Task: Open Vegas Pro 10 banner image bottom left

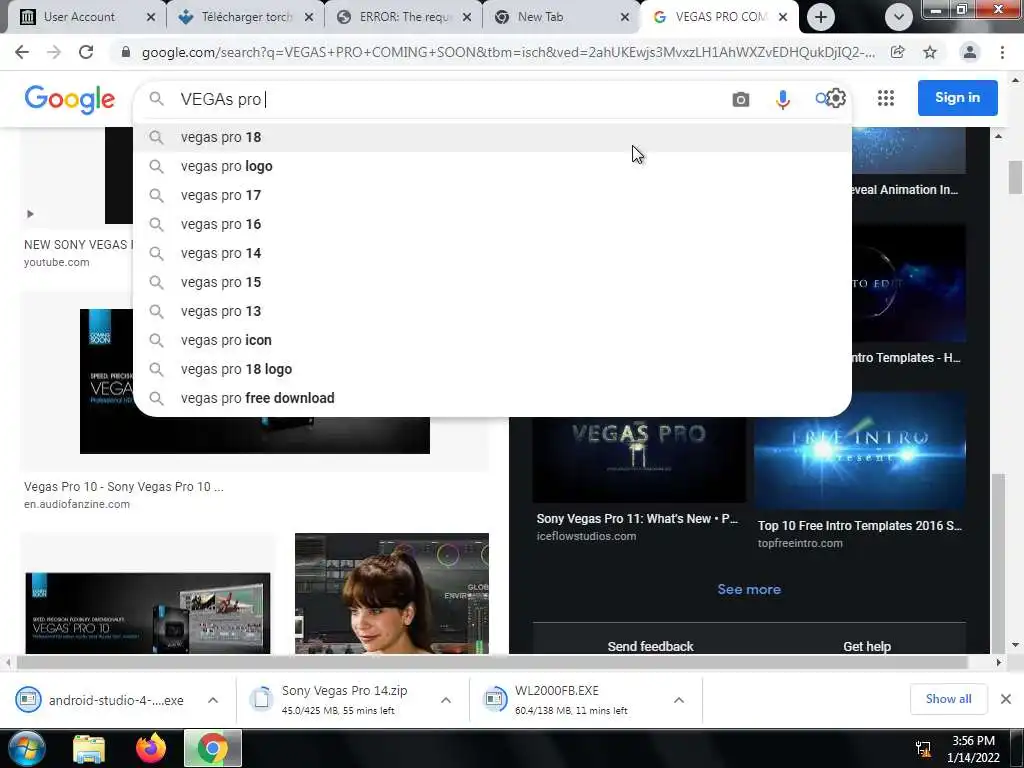Action: (148, 613)
